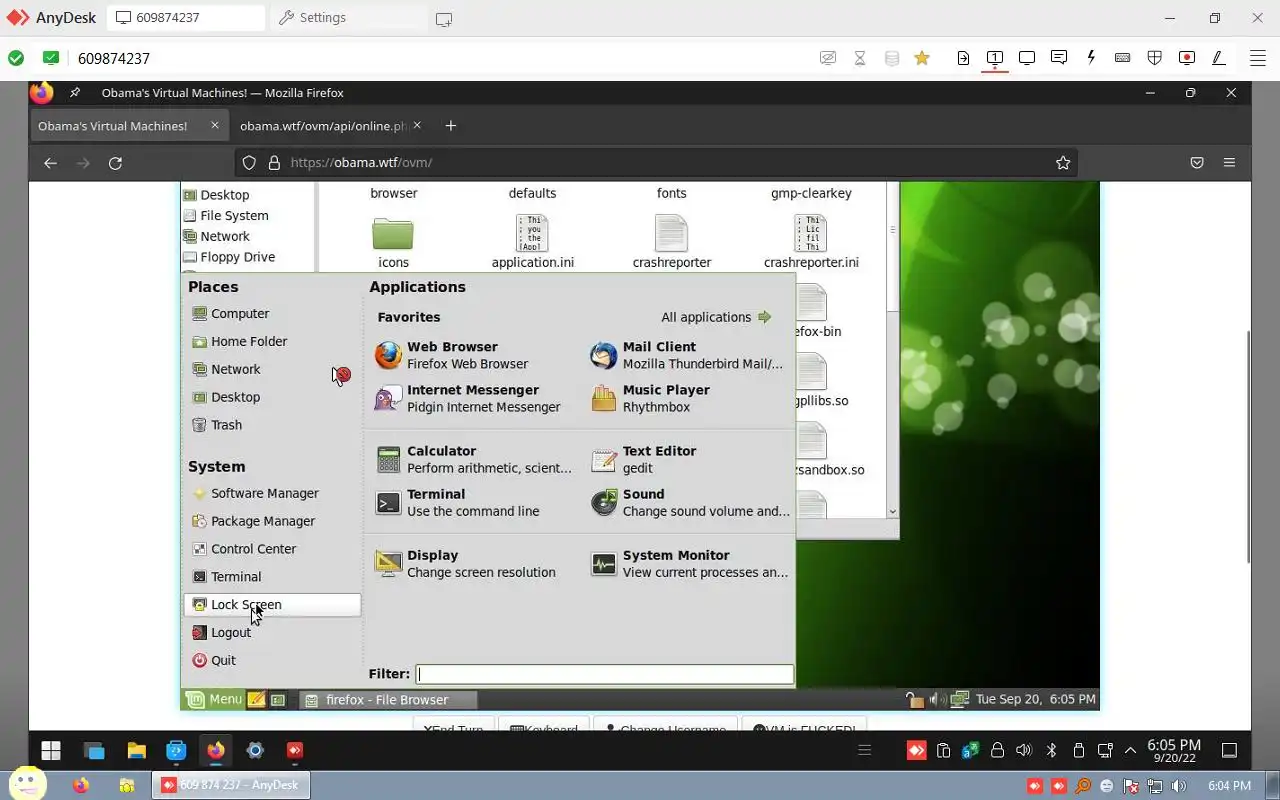Open AnyDesk actions lightning icon
The height and width of the screenshot is (800, 1280).
(1091, 58)
